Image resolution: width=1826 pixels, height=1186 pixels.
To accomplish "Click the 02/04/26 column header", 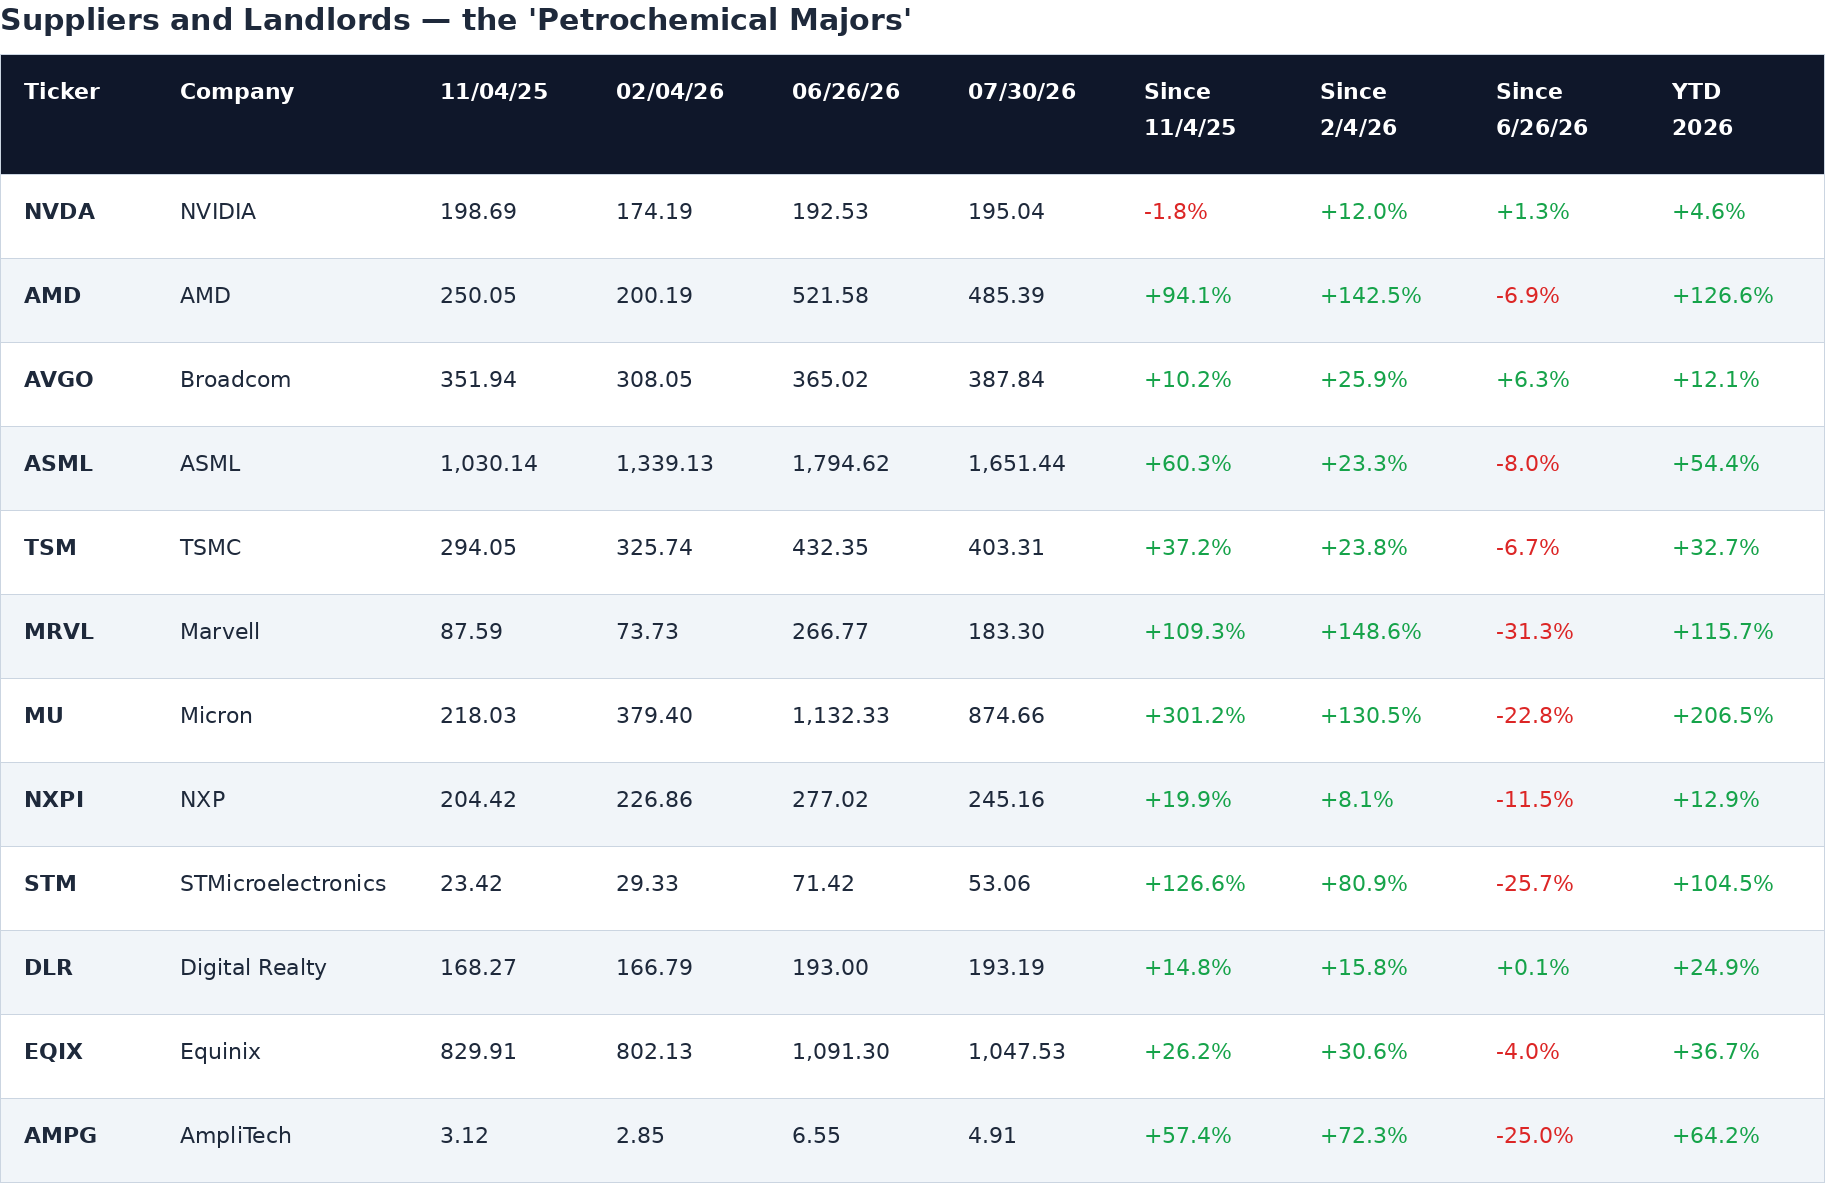I will [670, 92].
